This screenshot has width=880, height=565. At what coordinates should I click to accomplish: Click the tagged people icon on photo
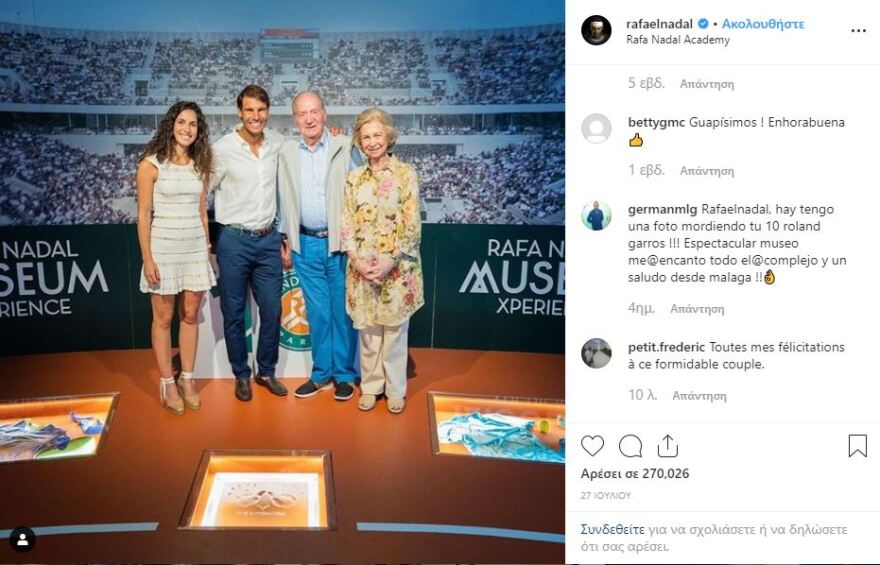point(22,540)
